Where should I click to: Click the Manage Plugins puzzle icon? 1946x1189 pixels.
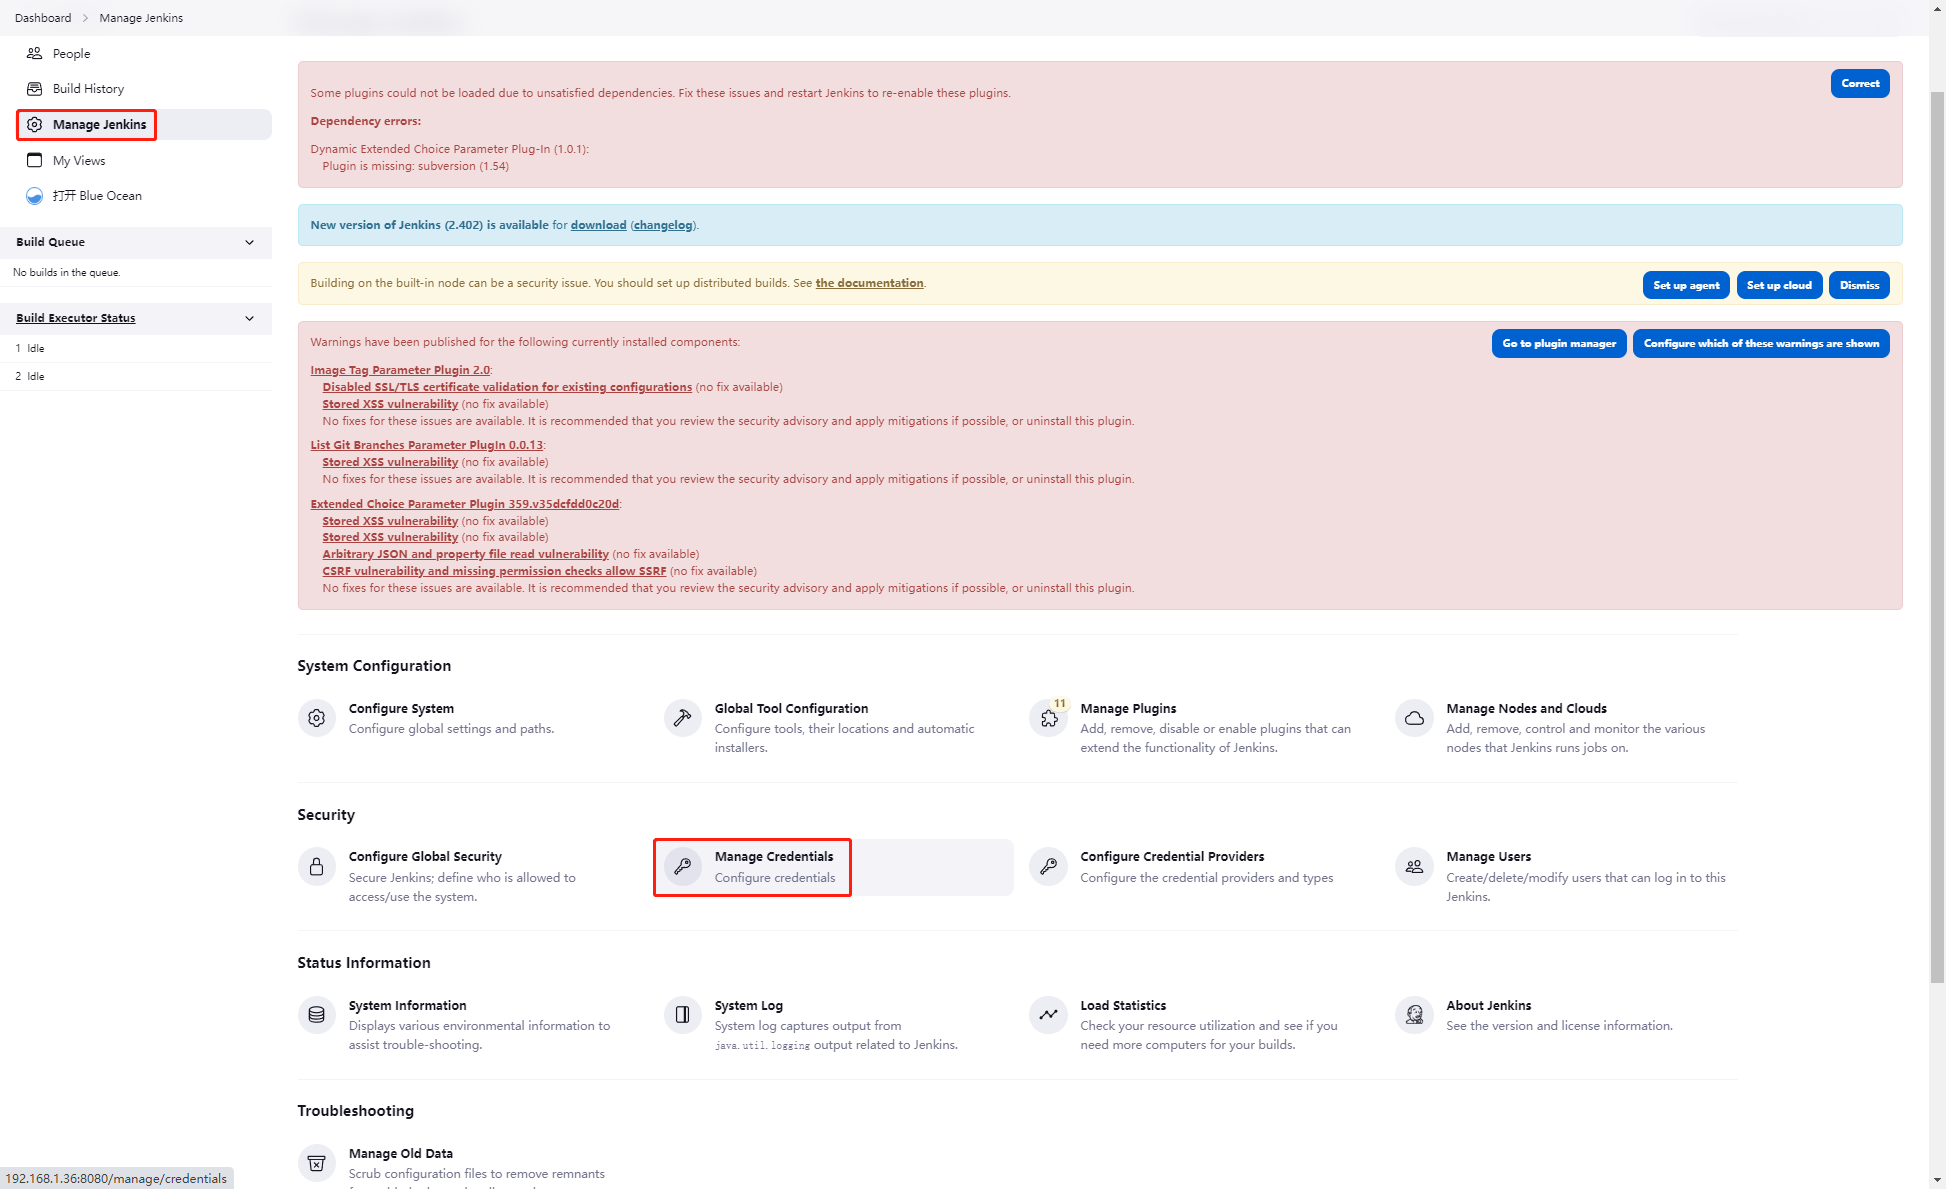(x=1048, y=718)
